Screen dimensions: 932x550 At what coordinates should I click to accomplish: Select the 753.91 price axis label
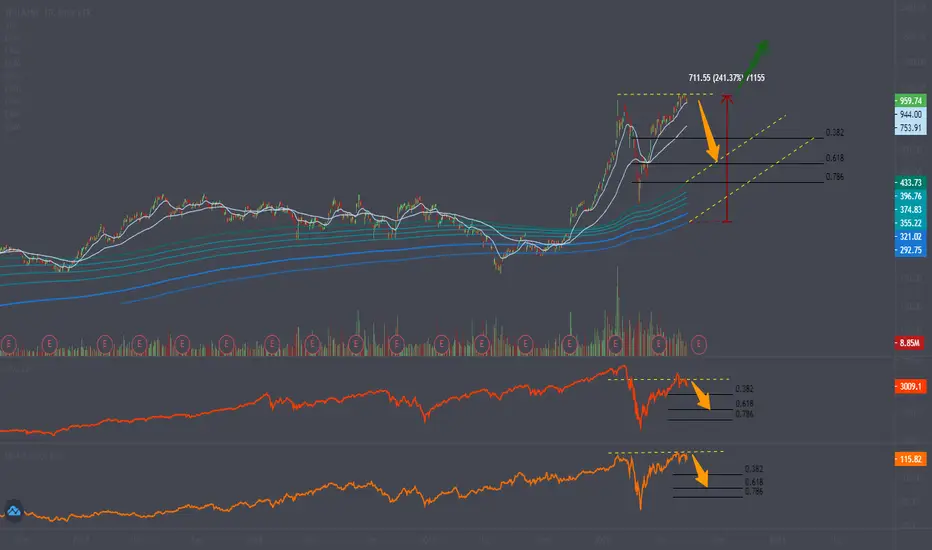[x=910, y=128]
